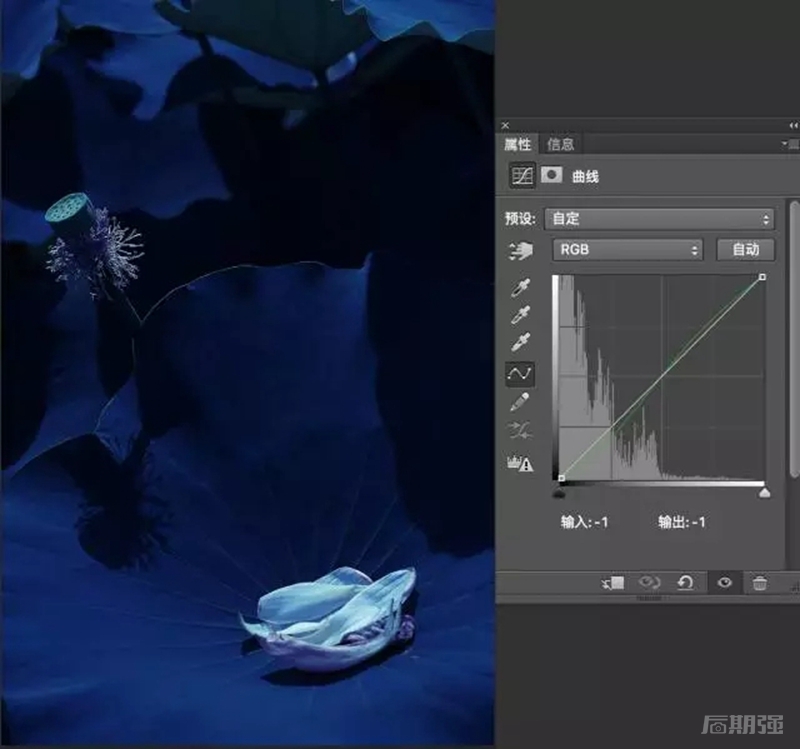The image size is (800, 749).
Task: Collapse the panel with double arrows
Action: pyautogui.click(x=793, y=125)
